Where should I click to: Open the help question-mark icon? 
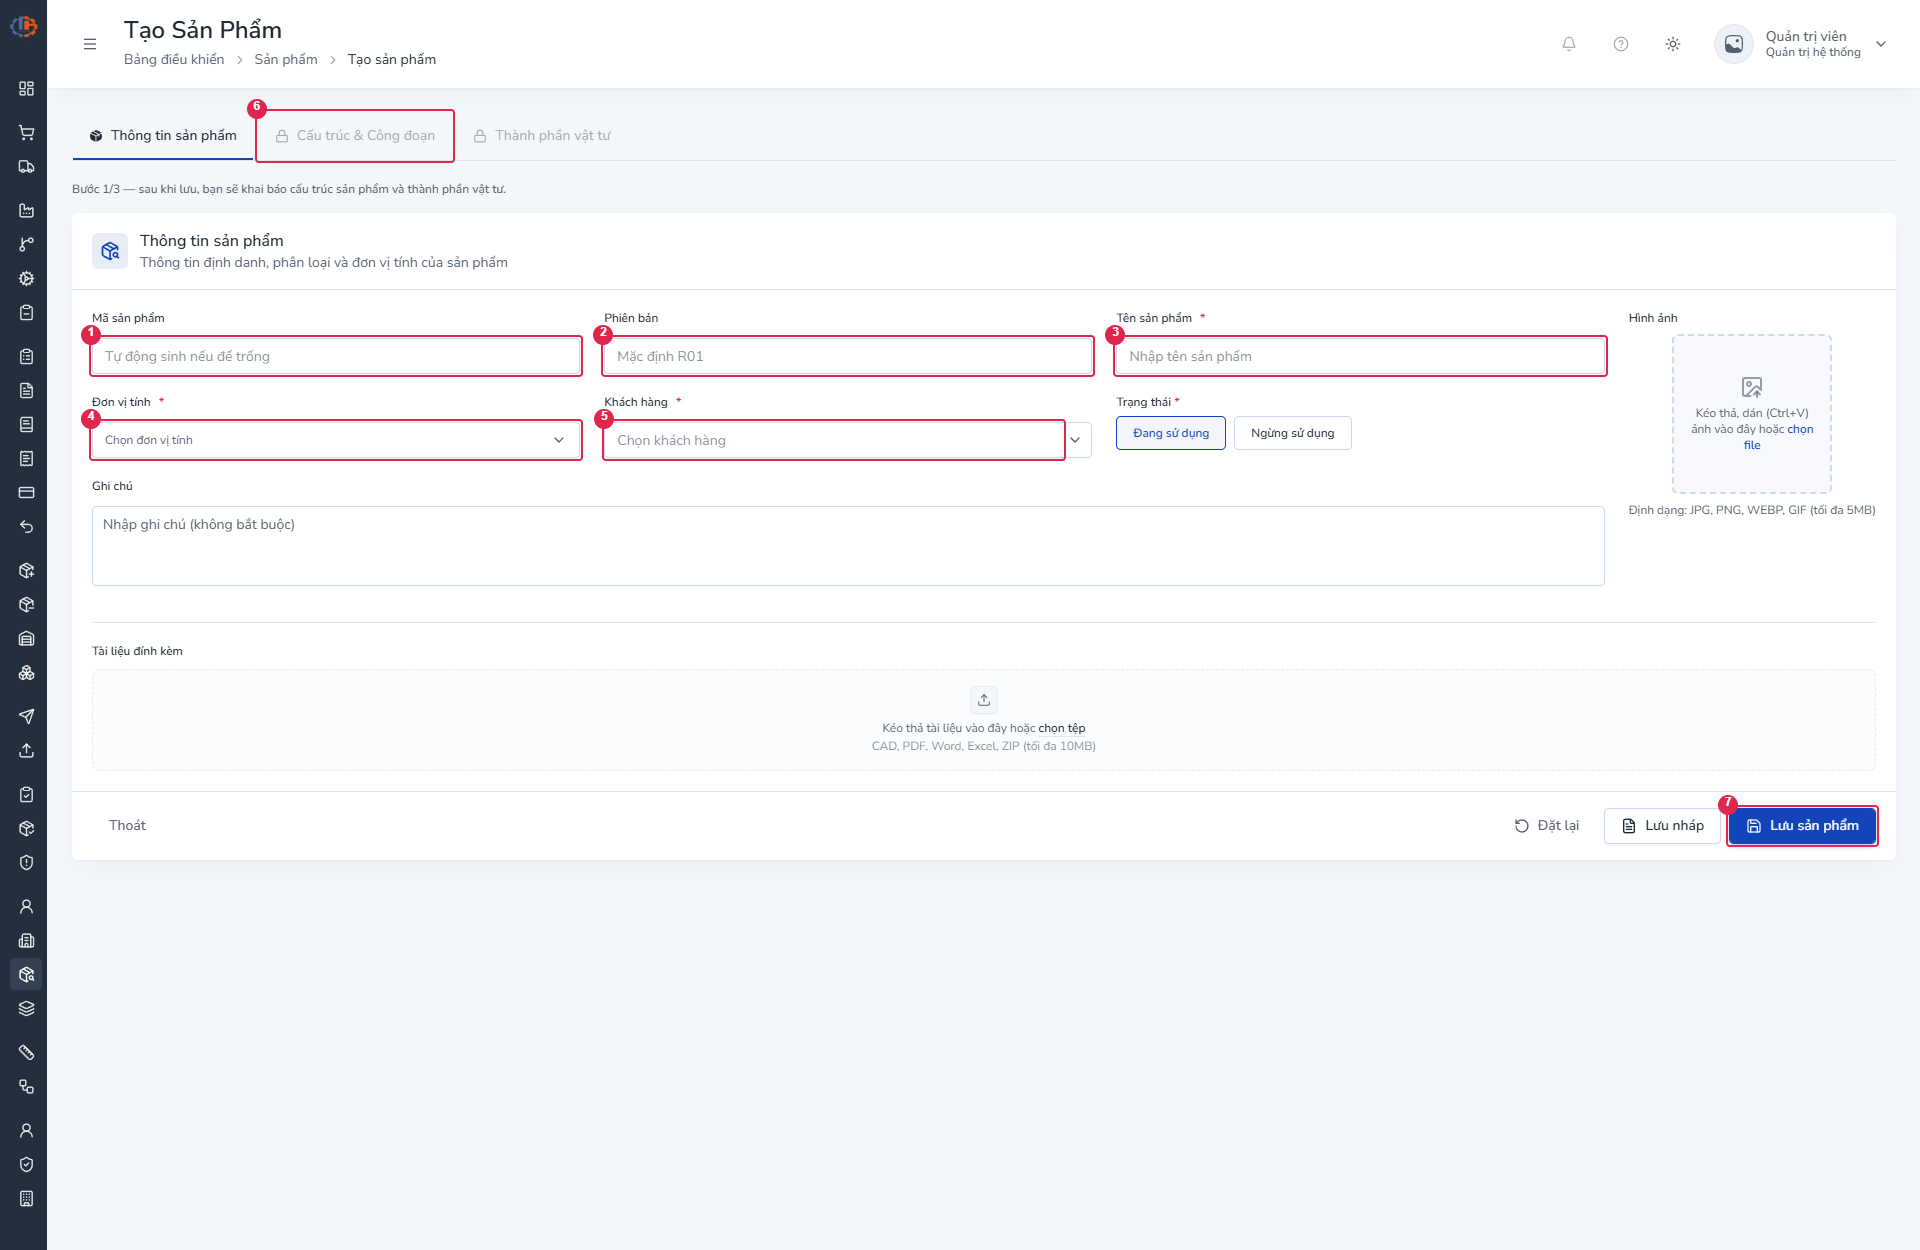(x=1621, y=44)
